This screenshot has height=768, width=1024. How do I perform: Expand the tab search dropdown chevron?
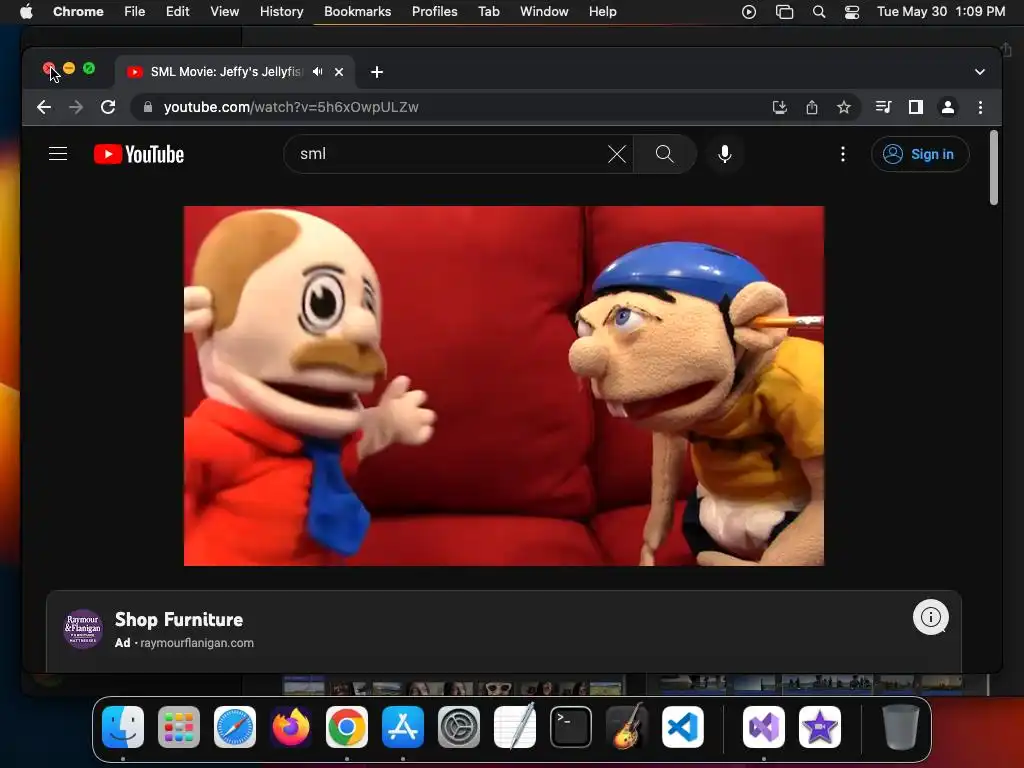980,72
